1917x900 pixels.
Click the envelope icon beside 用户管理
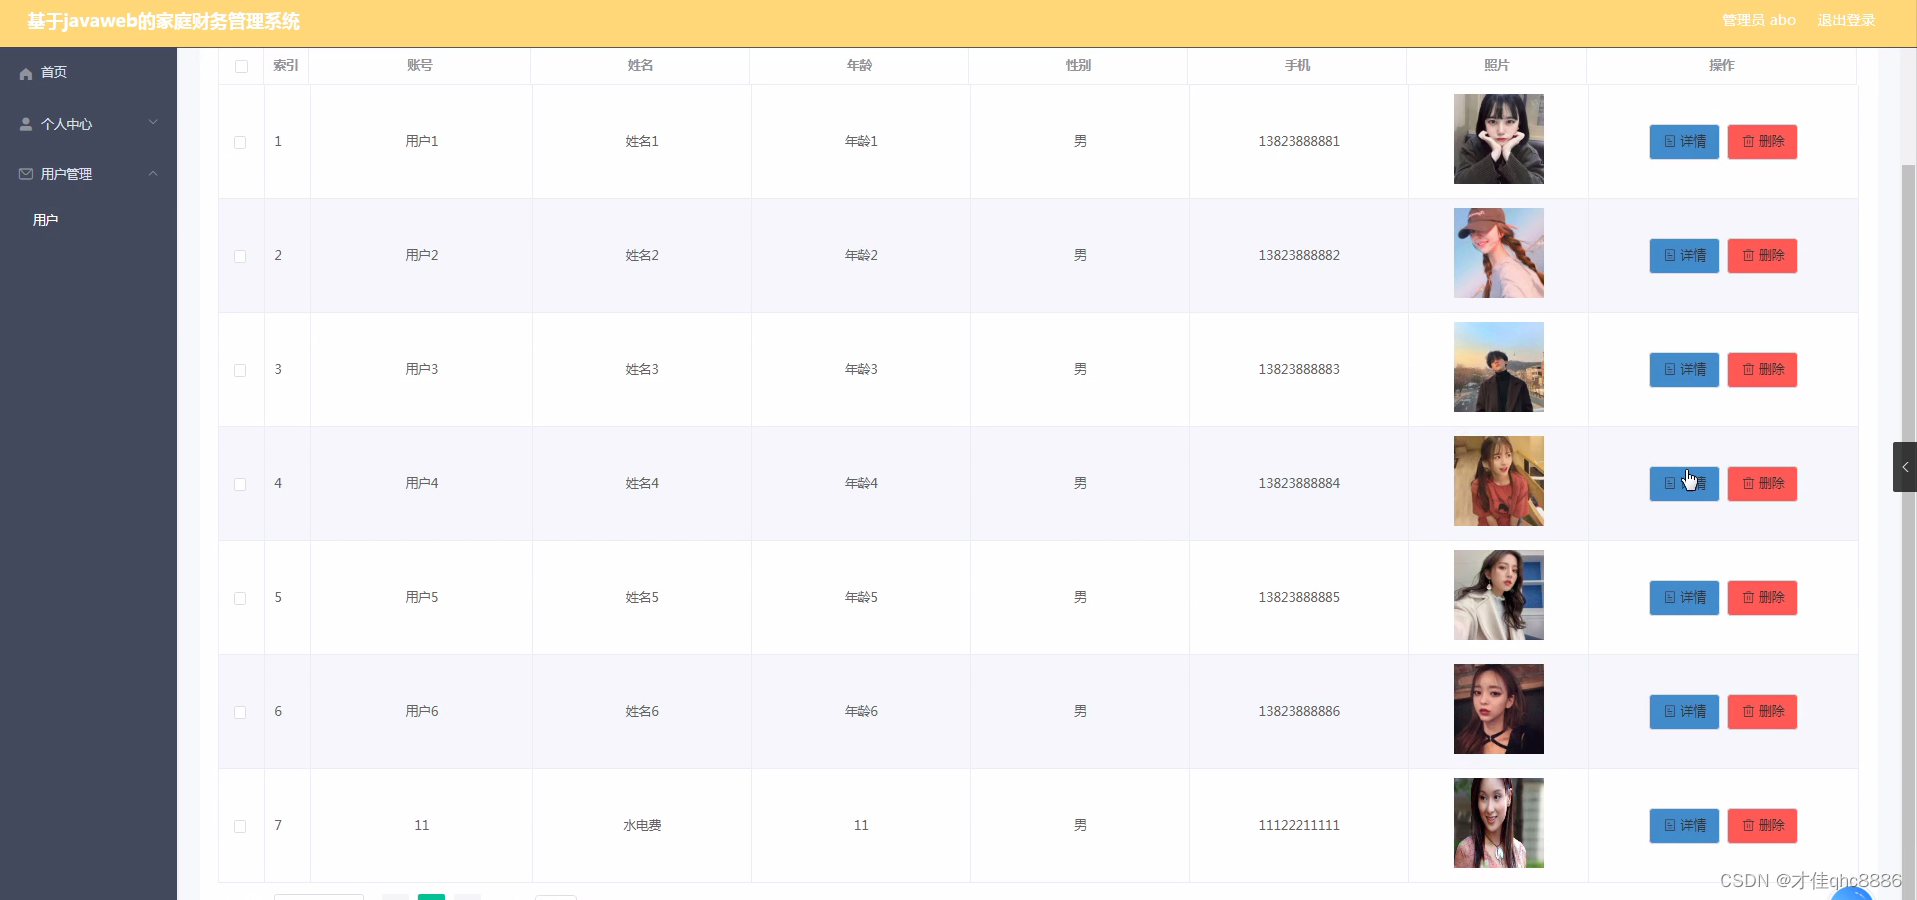[x=26, y=174]
